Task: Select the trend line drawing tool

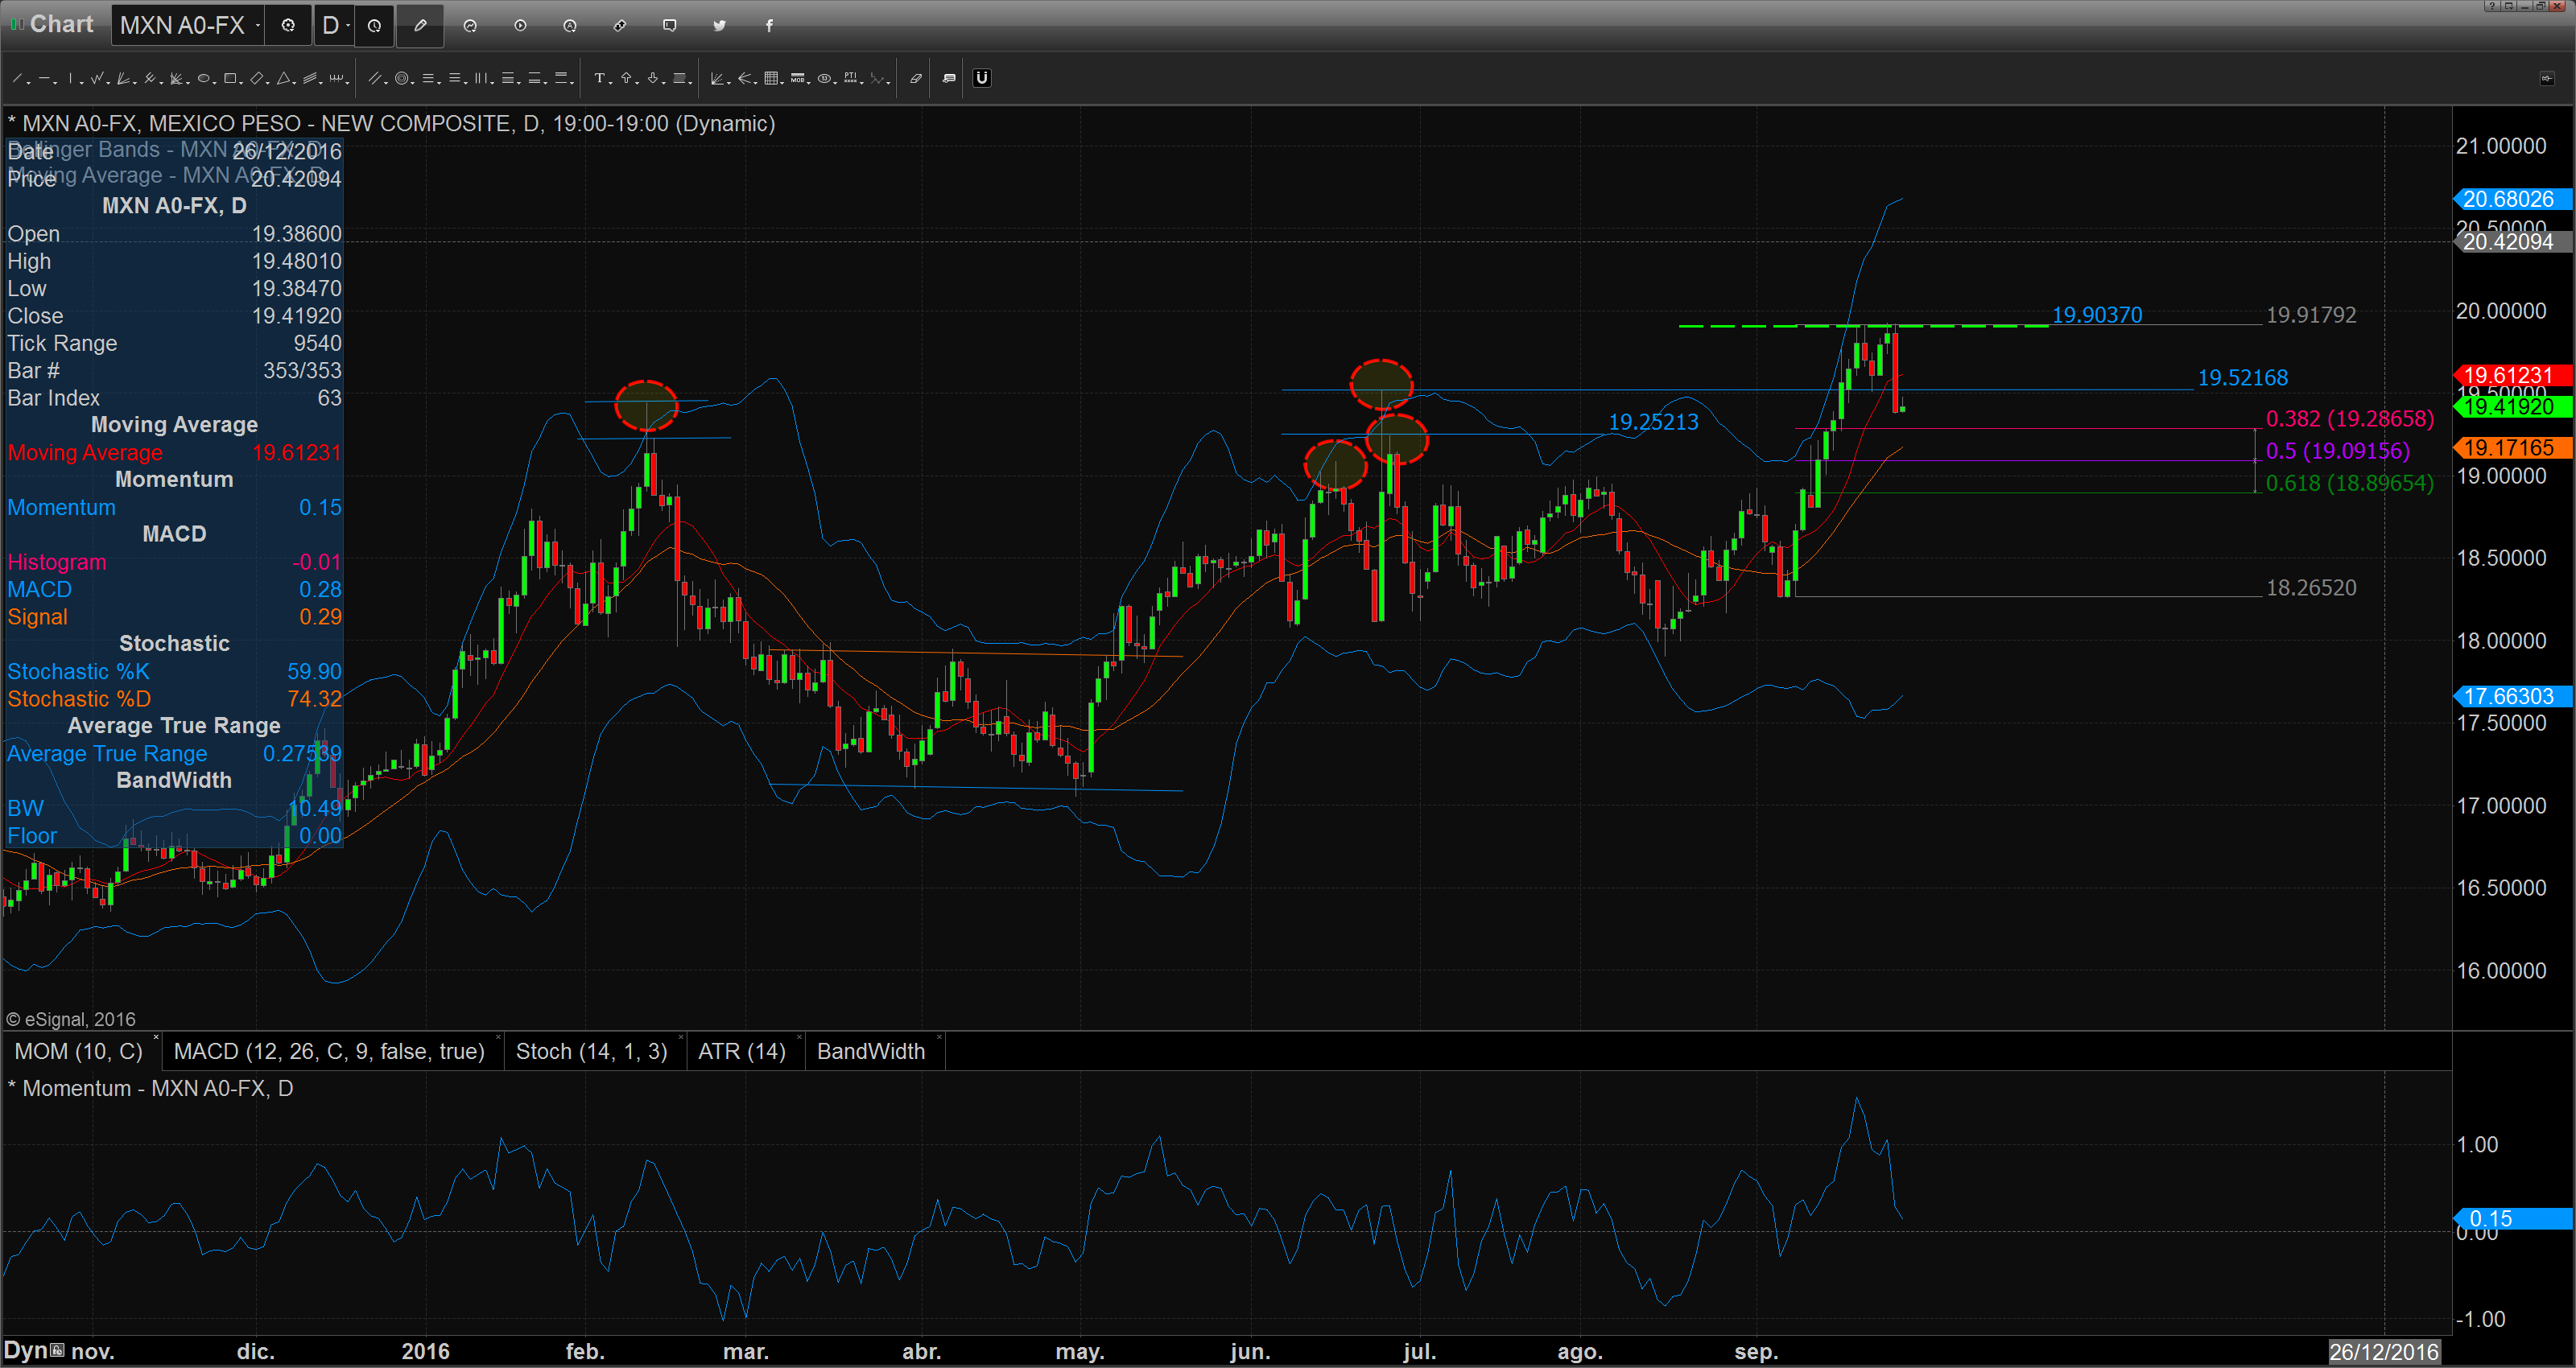Action: click(17, 78)
